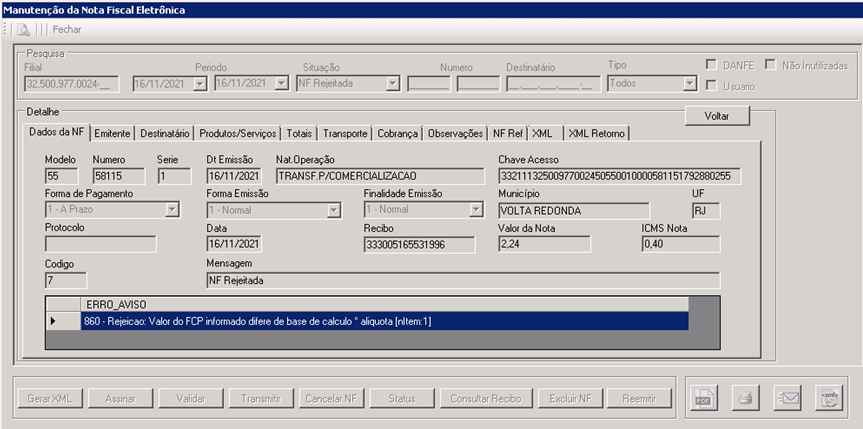The height and width of the screenshot is (429, 863).
Task: Open the Cobrança tab
Action: 397,133
